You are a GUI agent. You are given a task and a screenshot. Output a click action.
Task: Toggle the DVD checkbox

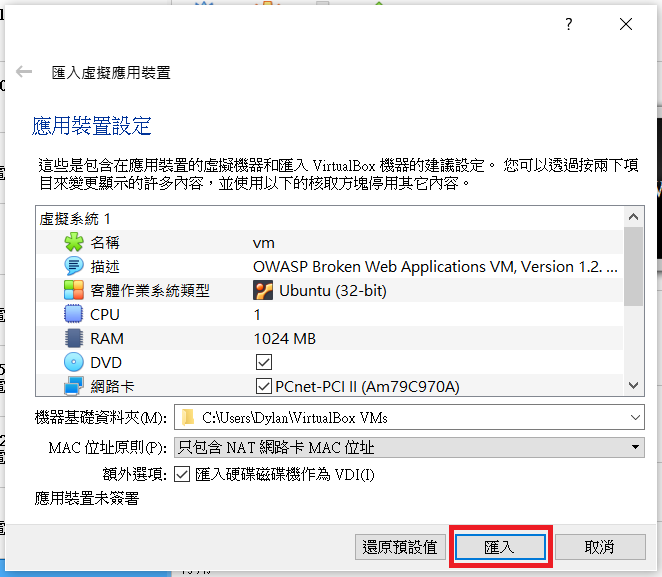click(x=264, y=362)
